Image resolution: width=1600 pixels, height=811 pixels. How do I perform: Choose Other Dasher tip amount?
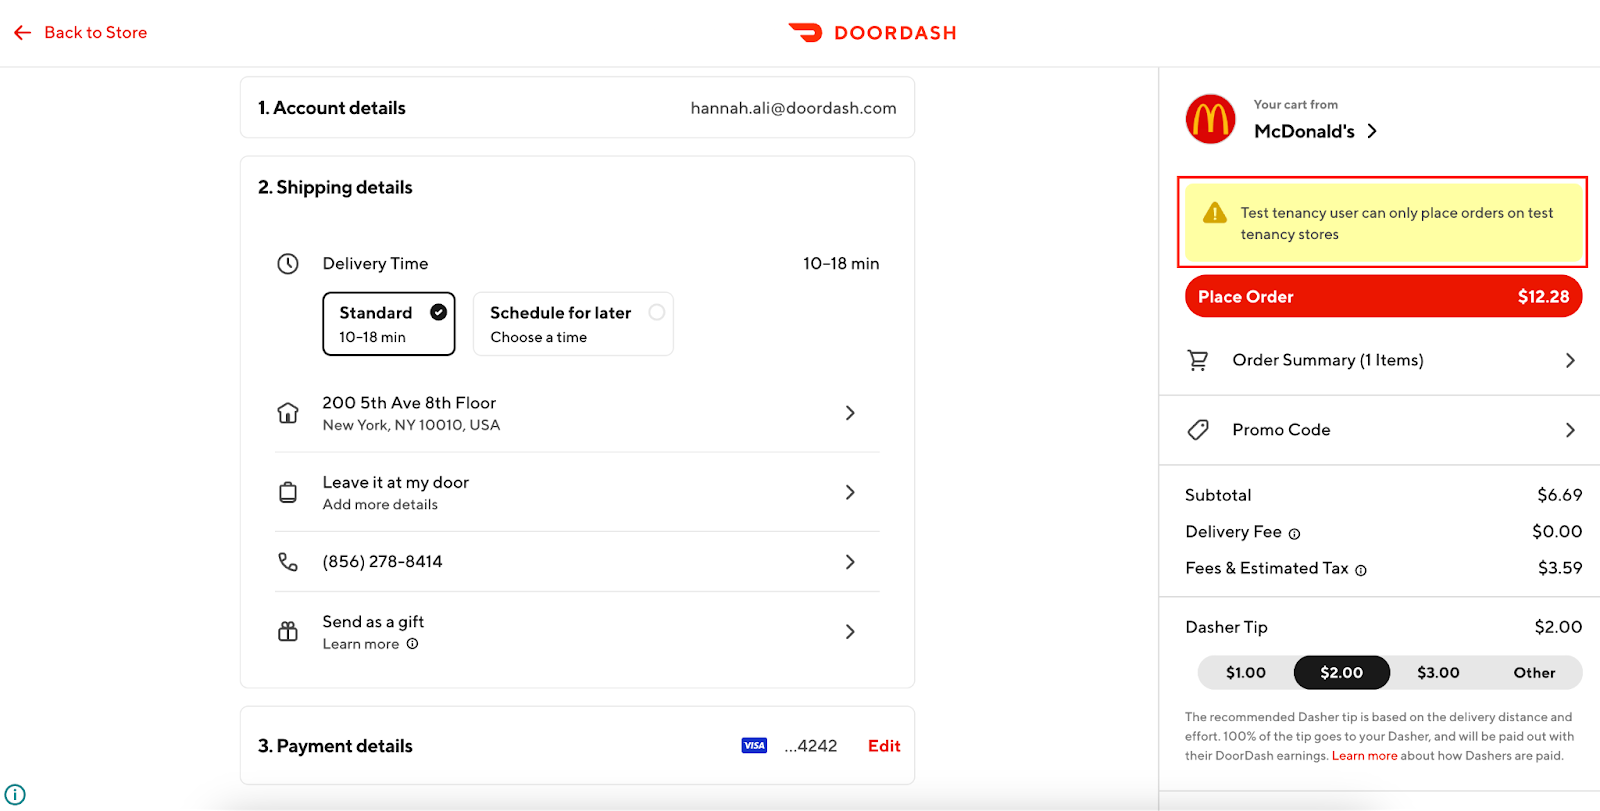1533,673
